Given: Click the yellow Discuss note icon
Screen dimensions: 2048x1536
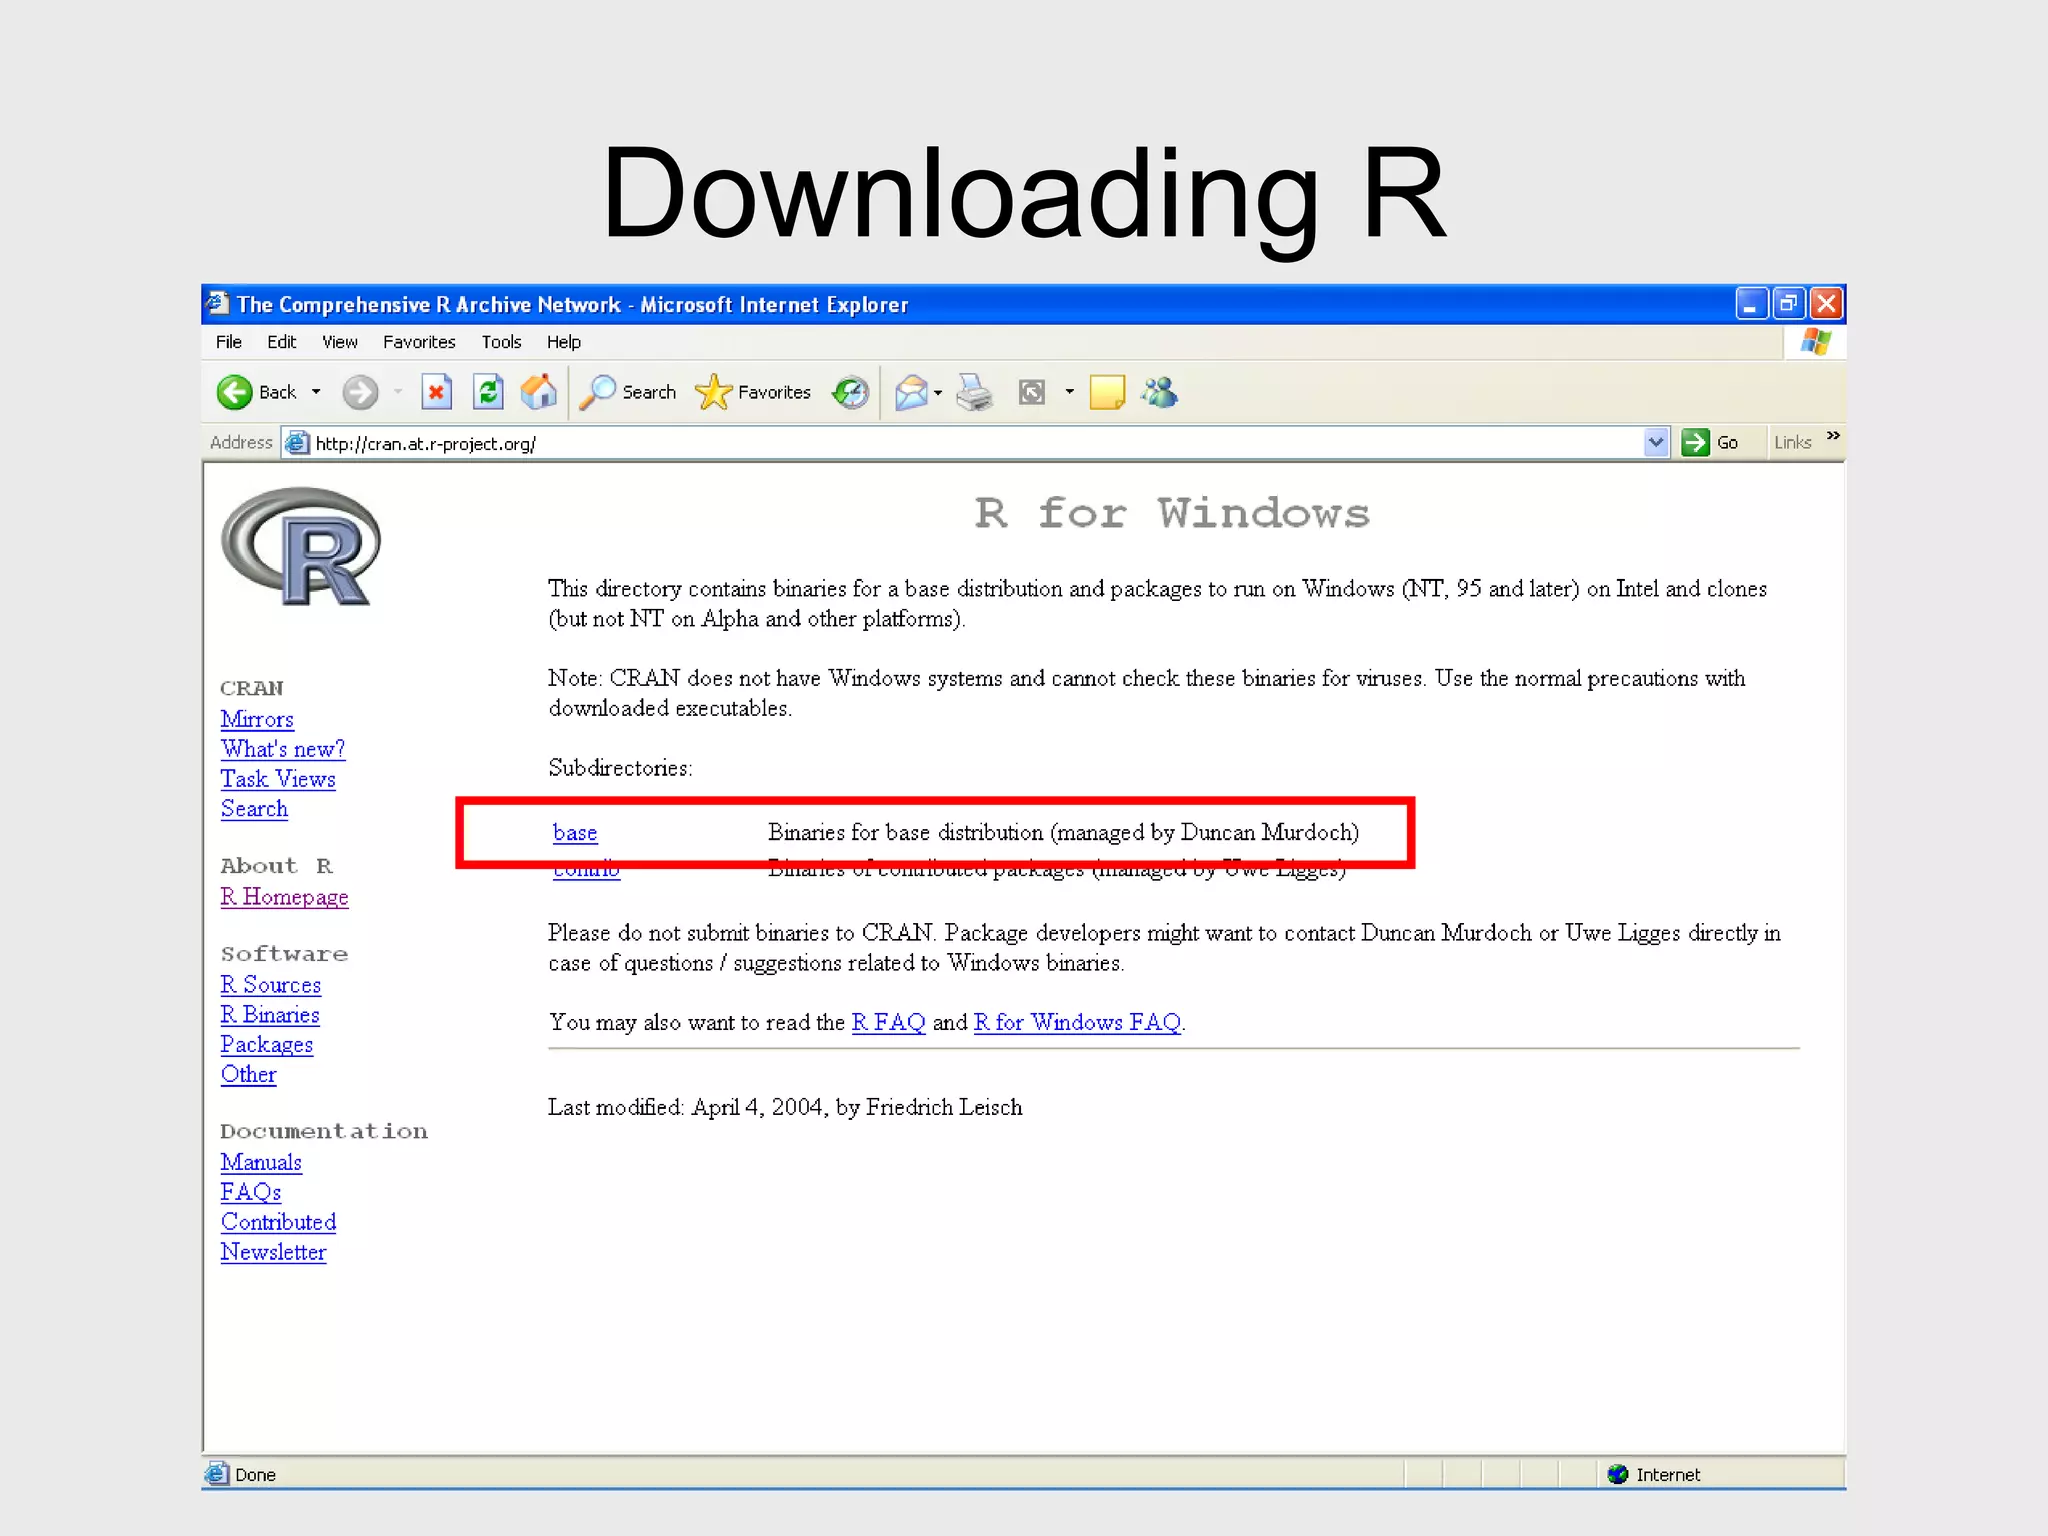Looking at the screenshot, I should [1107, 392].
